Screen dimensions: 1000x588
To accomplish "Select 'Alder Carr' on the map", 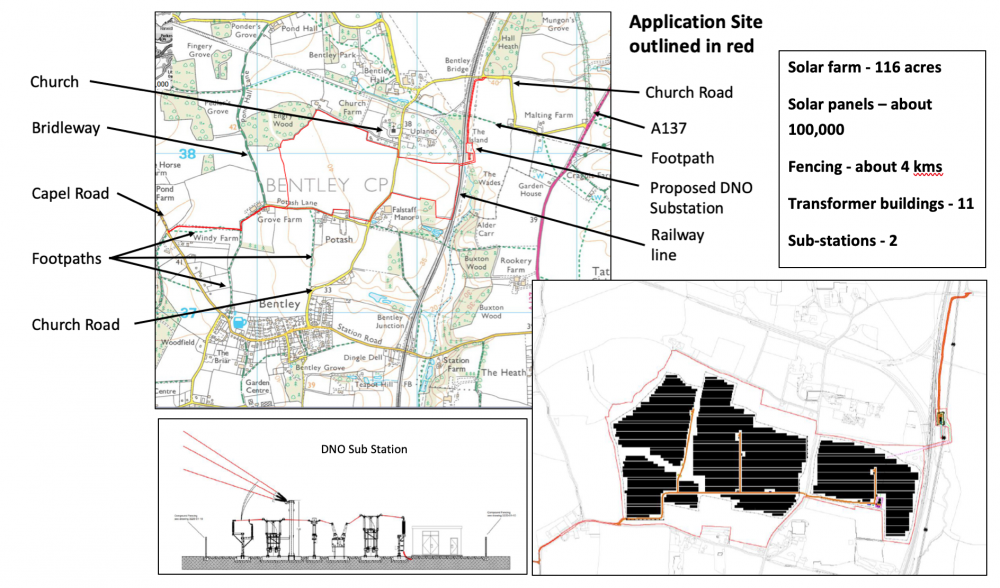I will (487, 229).
